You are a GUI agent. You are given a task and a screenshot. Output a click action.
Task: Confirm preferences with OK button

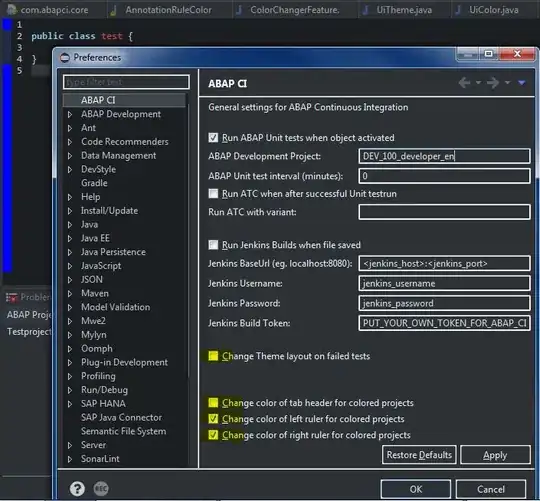tap(416, 489)
